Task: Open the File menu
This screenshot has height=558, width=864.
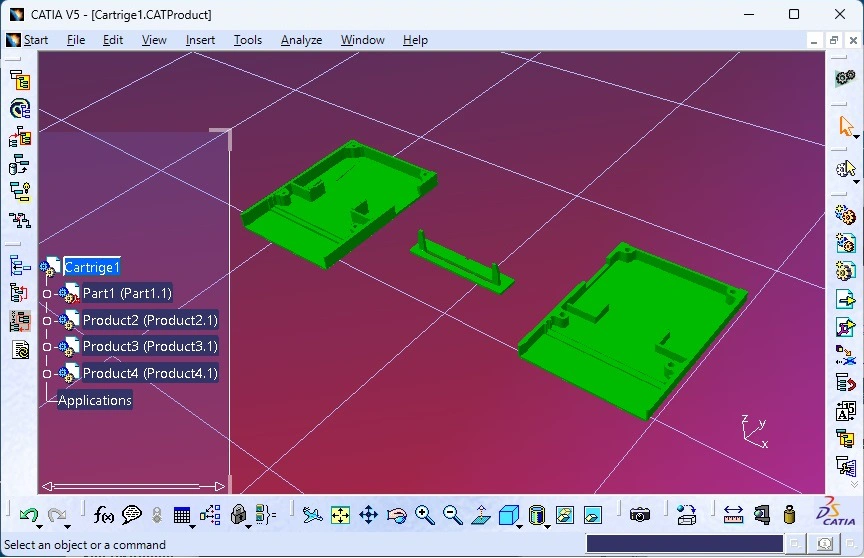Action: pyautogui.click(x=75, y=40)
